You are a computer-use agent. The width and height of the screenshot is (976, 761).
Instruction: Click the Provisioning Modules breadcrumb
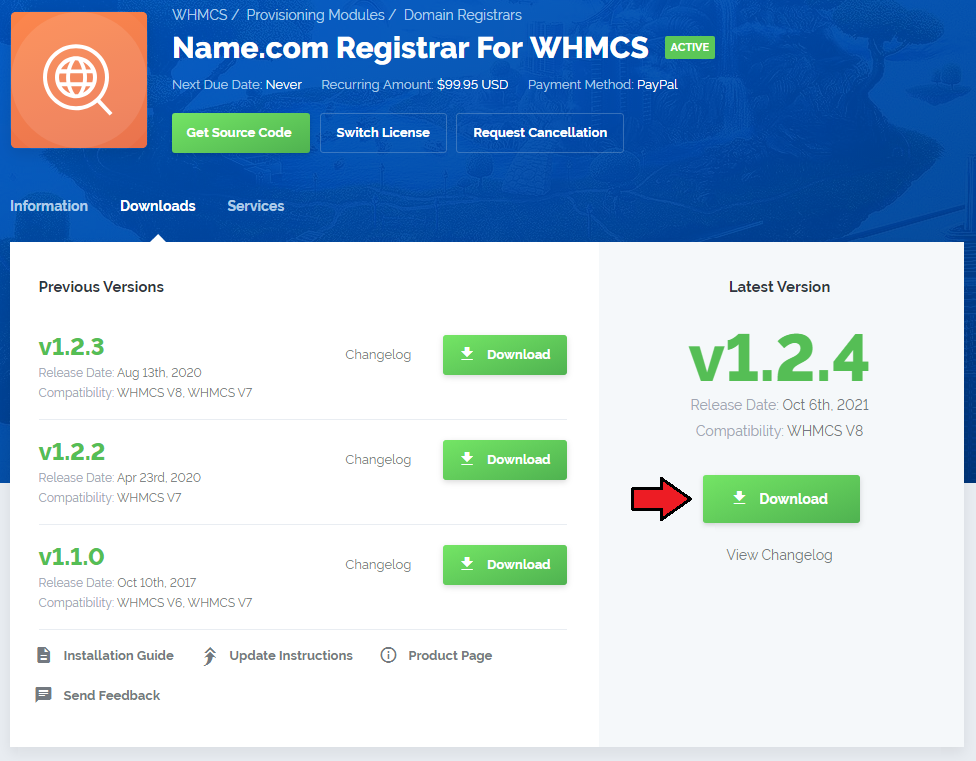click(316, 15)
